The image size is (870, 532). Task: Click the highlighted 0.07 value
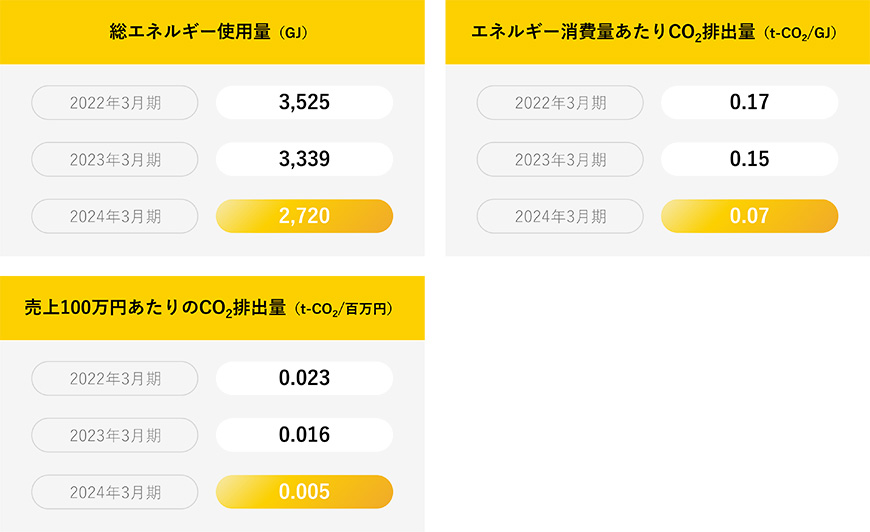pyautogui.click(x=750, y=216)
